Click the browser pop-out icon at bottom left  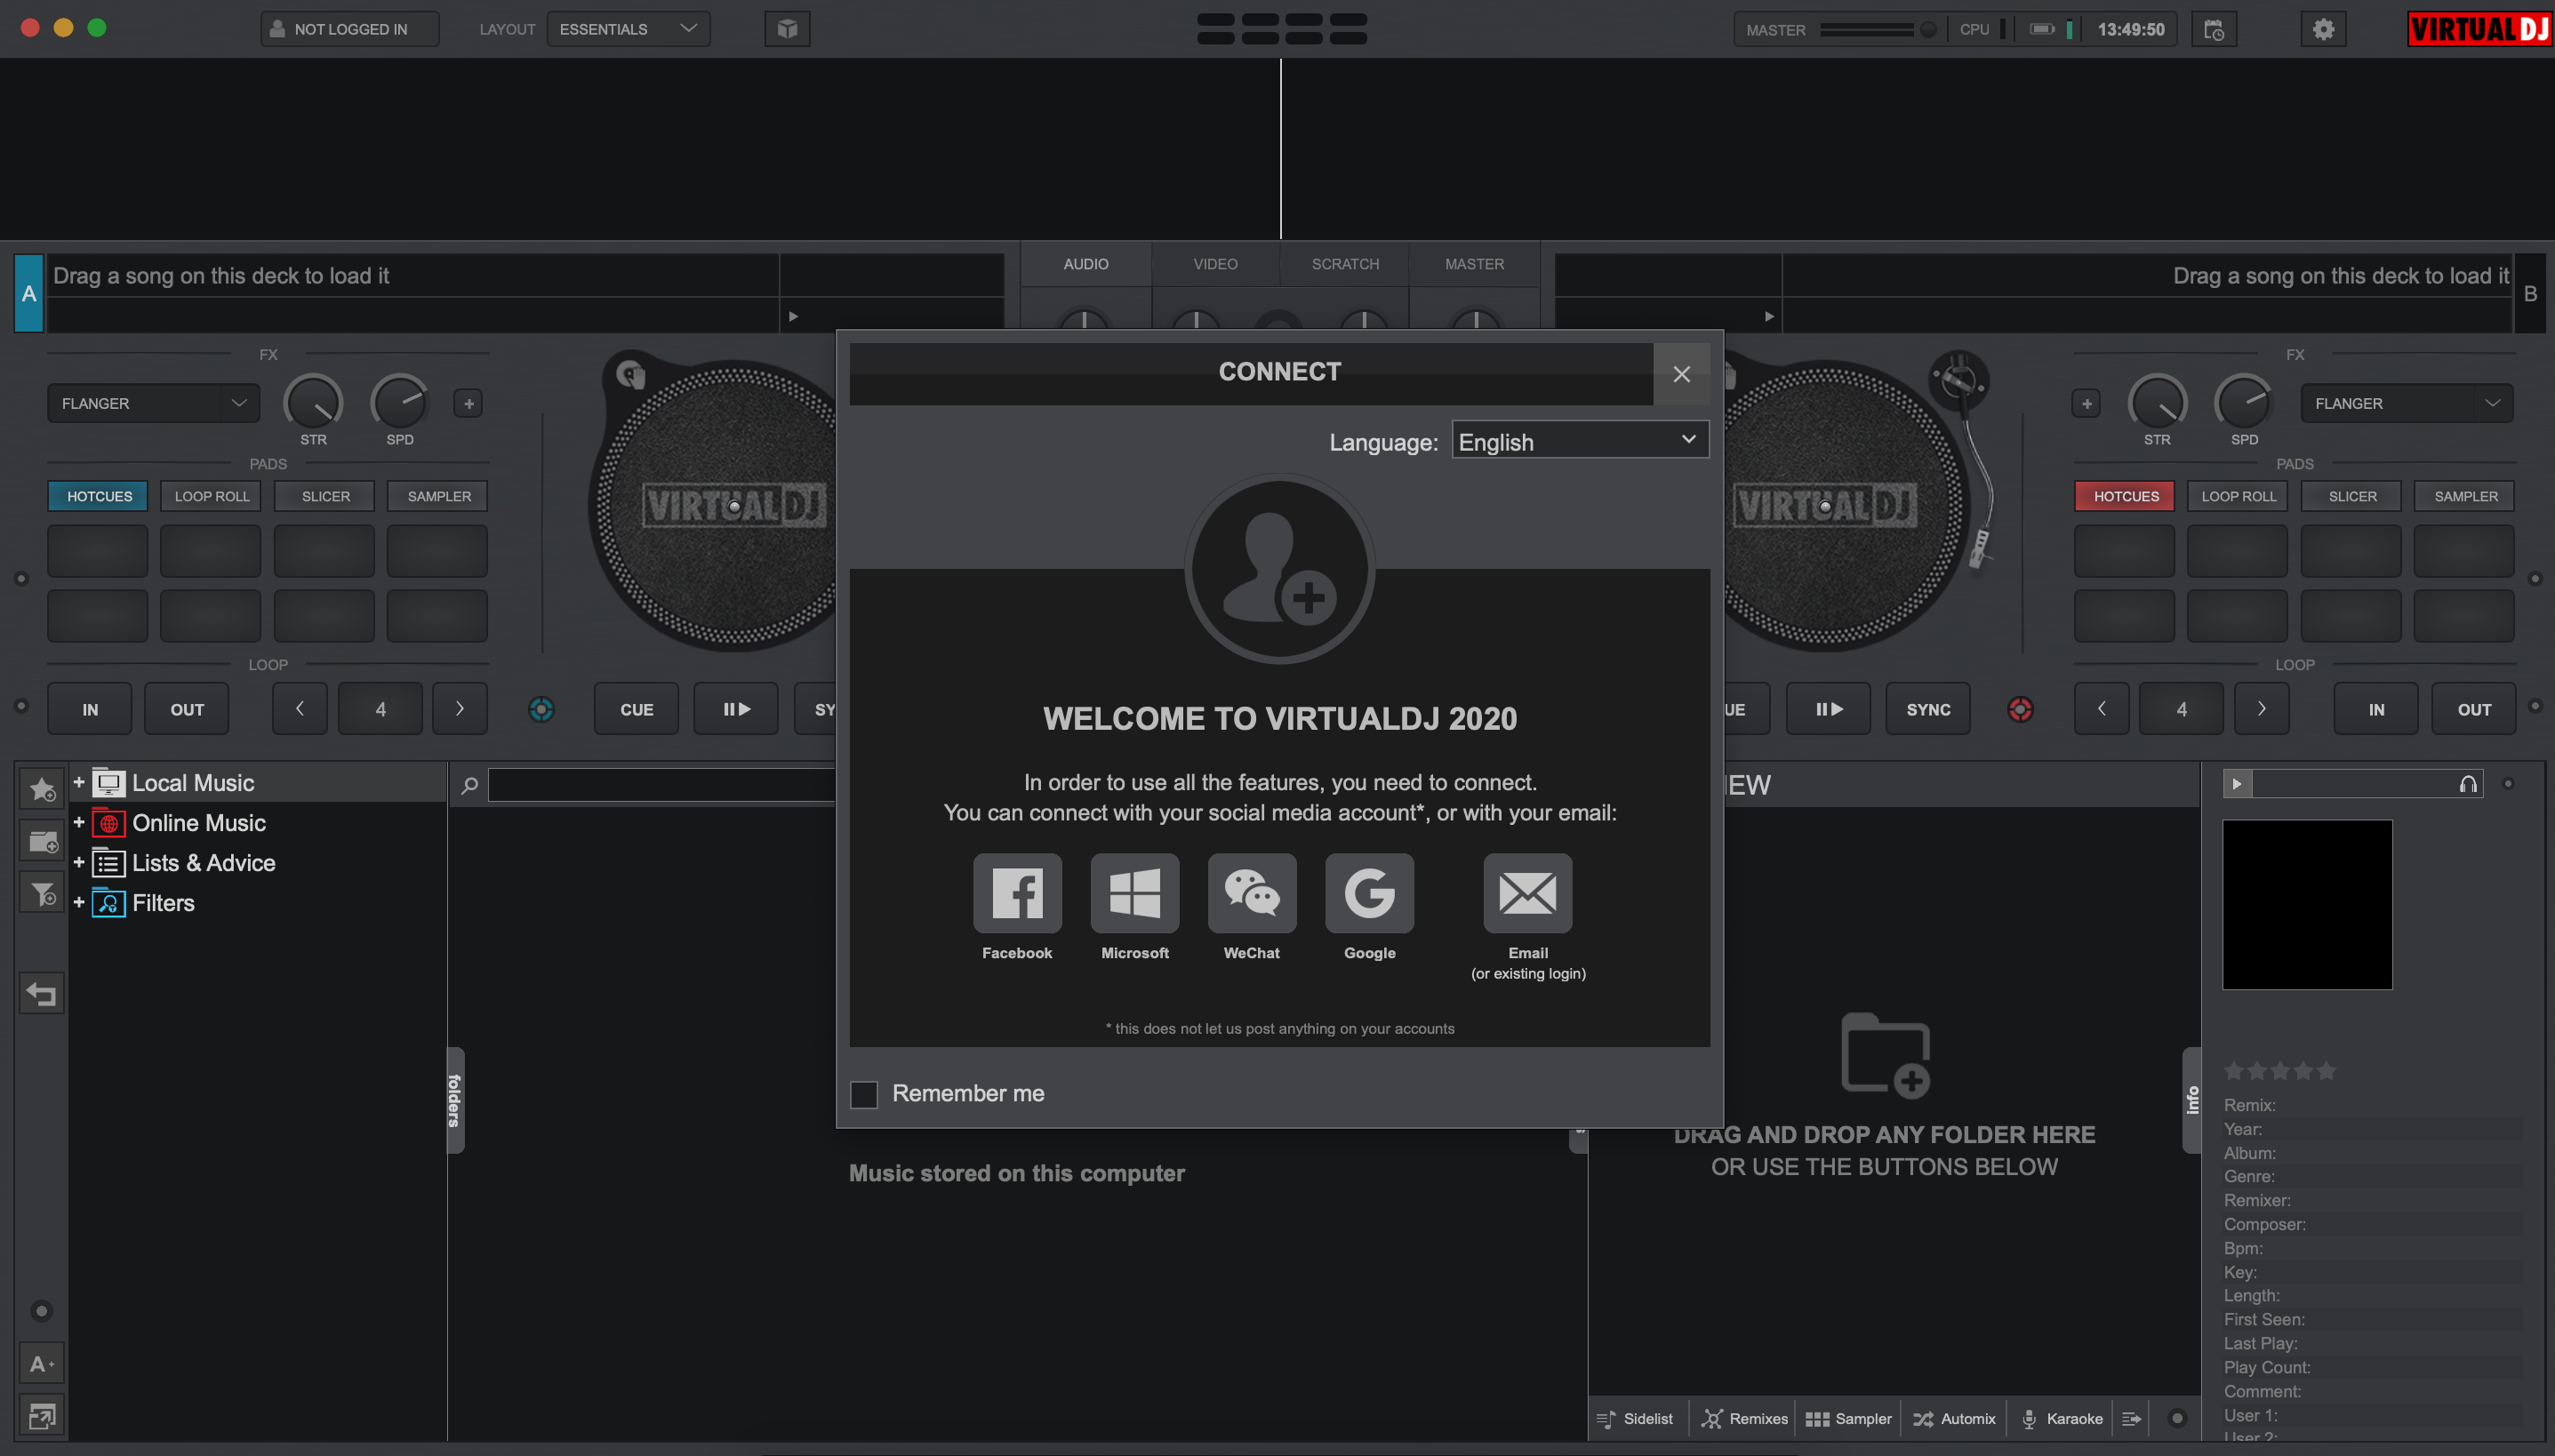coord(42,1416)
